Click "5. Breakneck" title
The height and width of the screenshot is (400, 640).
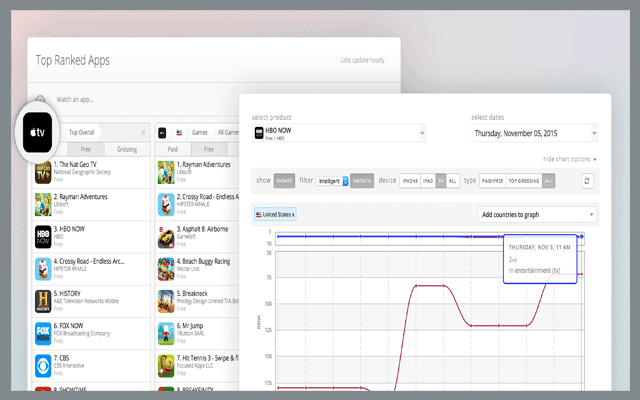click(192, 293)
